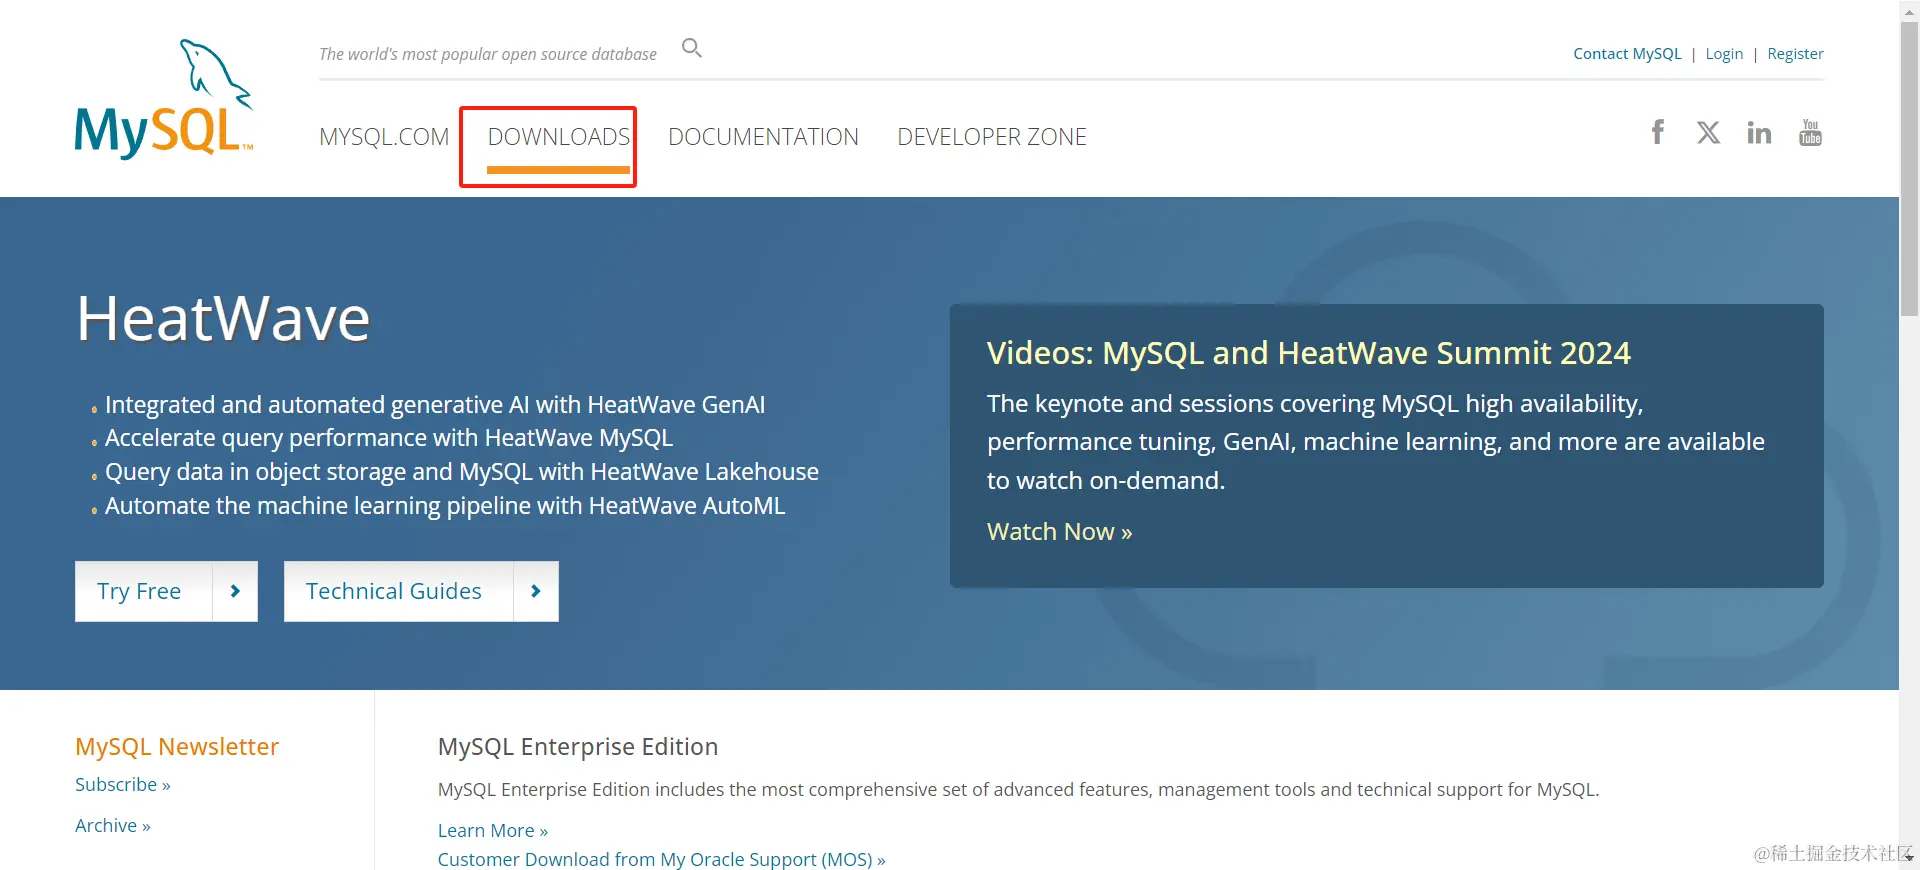The image size is (1920, 870).
Task: Click the scrollbar down arrow
Action: pos(1909,859)
